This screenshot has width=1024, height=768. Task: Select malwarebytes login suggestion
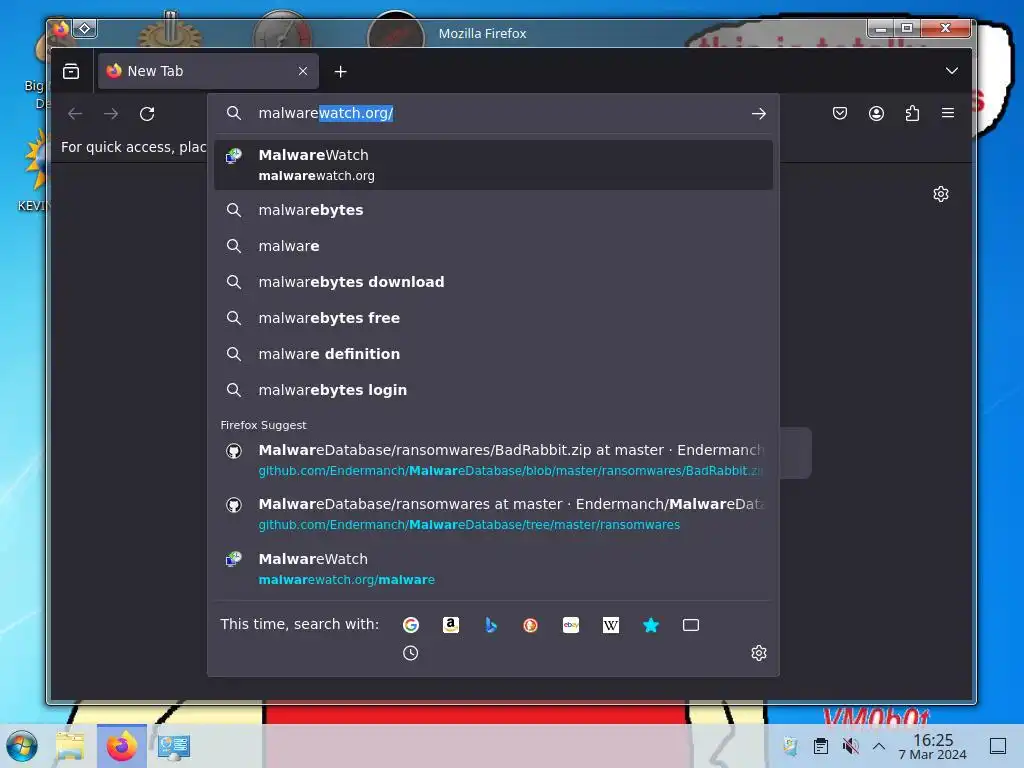tap(493, 389)
